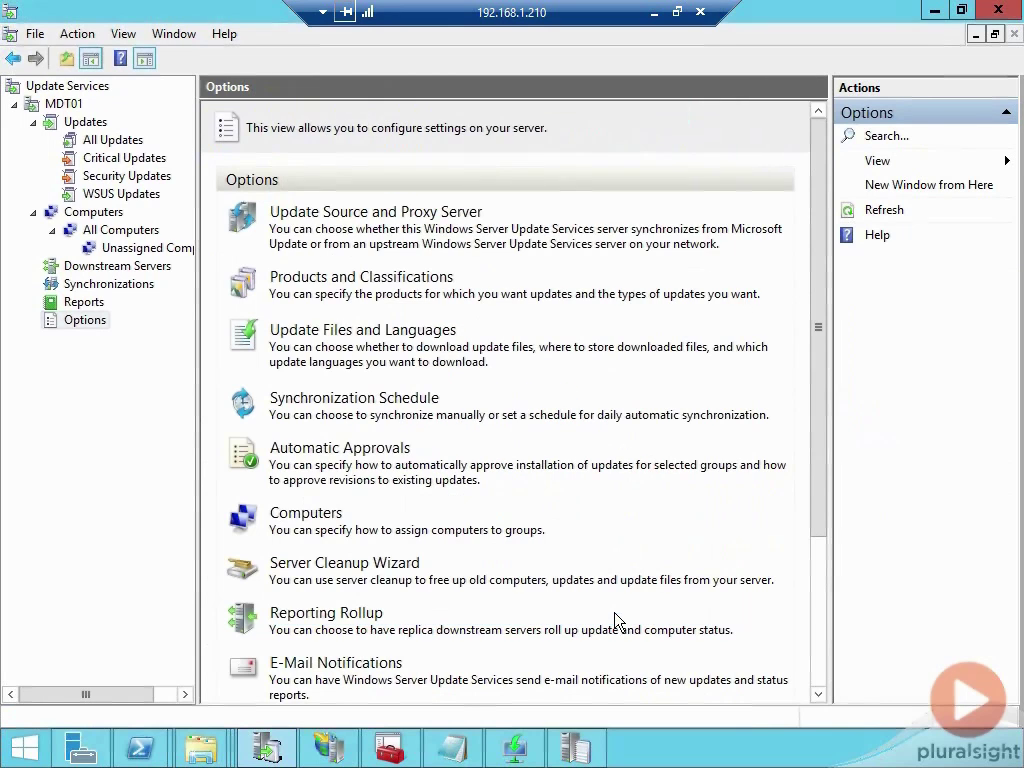
Task: Open PowerShell from the taskbar
Action: (140, 748)
